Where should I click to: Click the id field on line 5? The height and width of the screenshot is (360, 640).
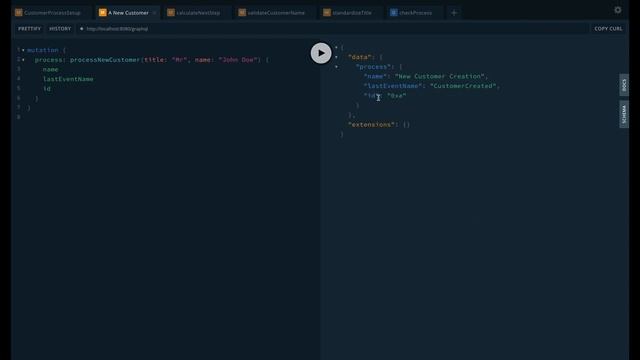47,89
